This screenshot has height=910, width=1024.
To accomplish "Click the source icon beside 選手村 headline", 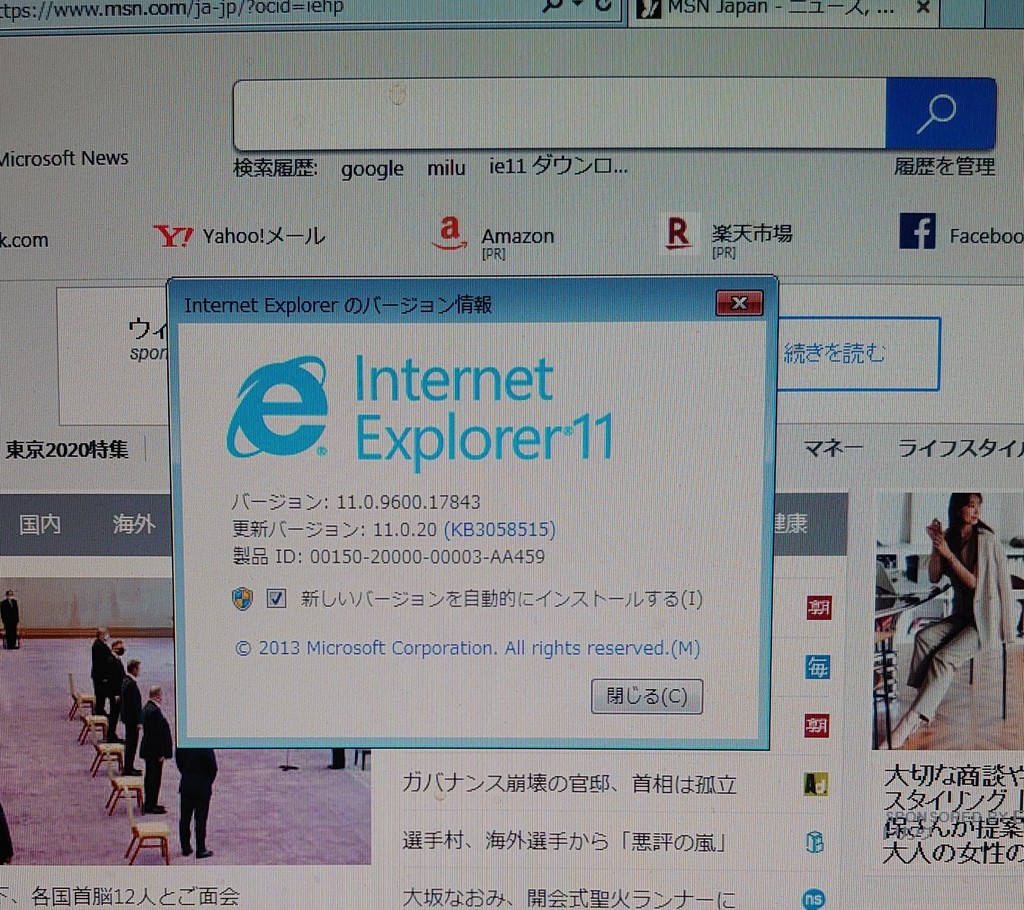I will point(814,842).
